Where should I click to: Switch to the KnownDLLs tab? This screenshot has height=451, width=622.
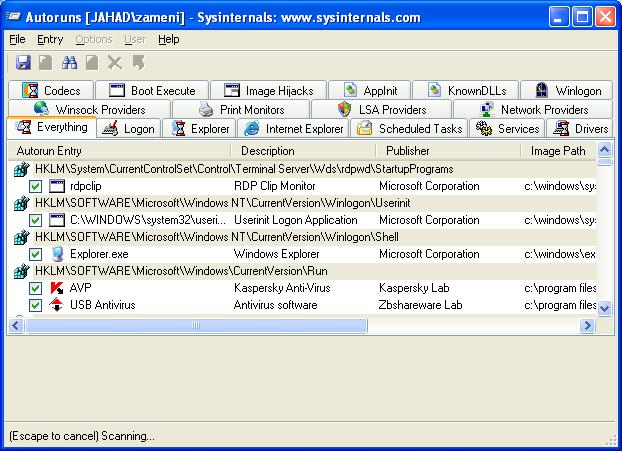pyautogui.click(x=466, y=91)
